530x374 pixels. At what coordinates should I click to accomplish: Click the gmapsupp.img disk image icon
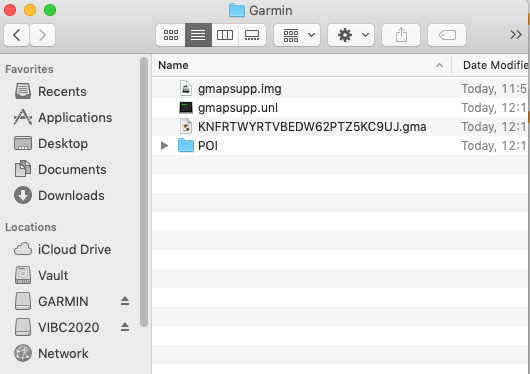(x=186, y=89)
